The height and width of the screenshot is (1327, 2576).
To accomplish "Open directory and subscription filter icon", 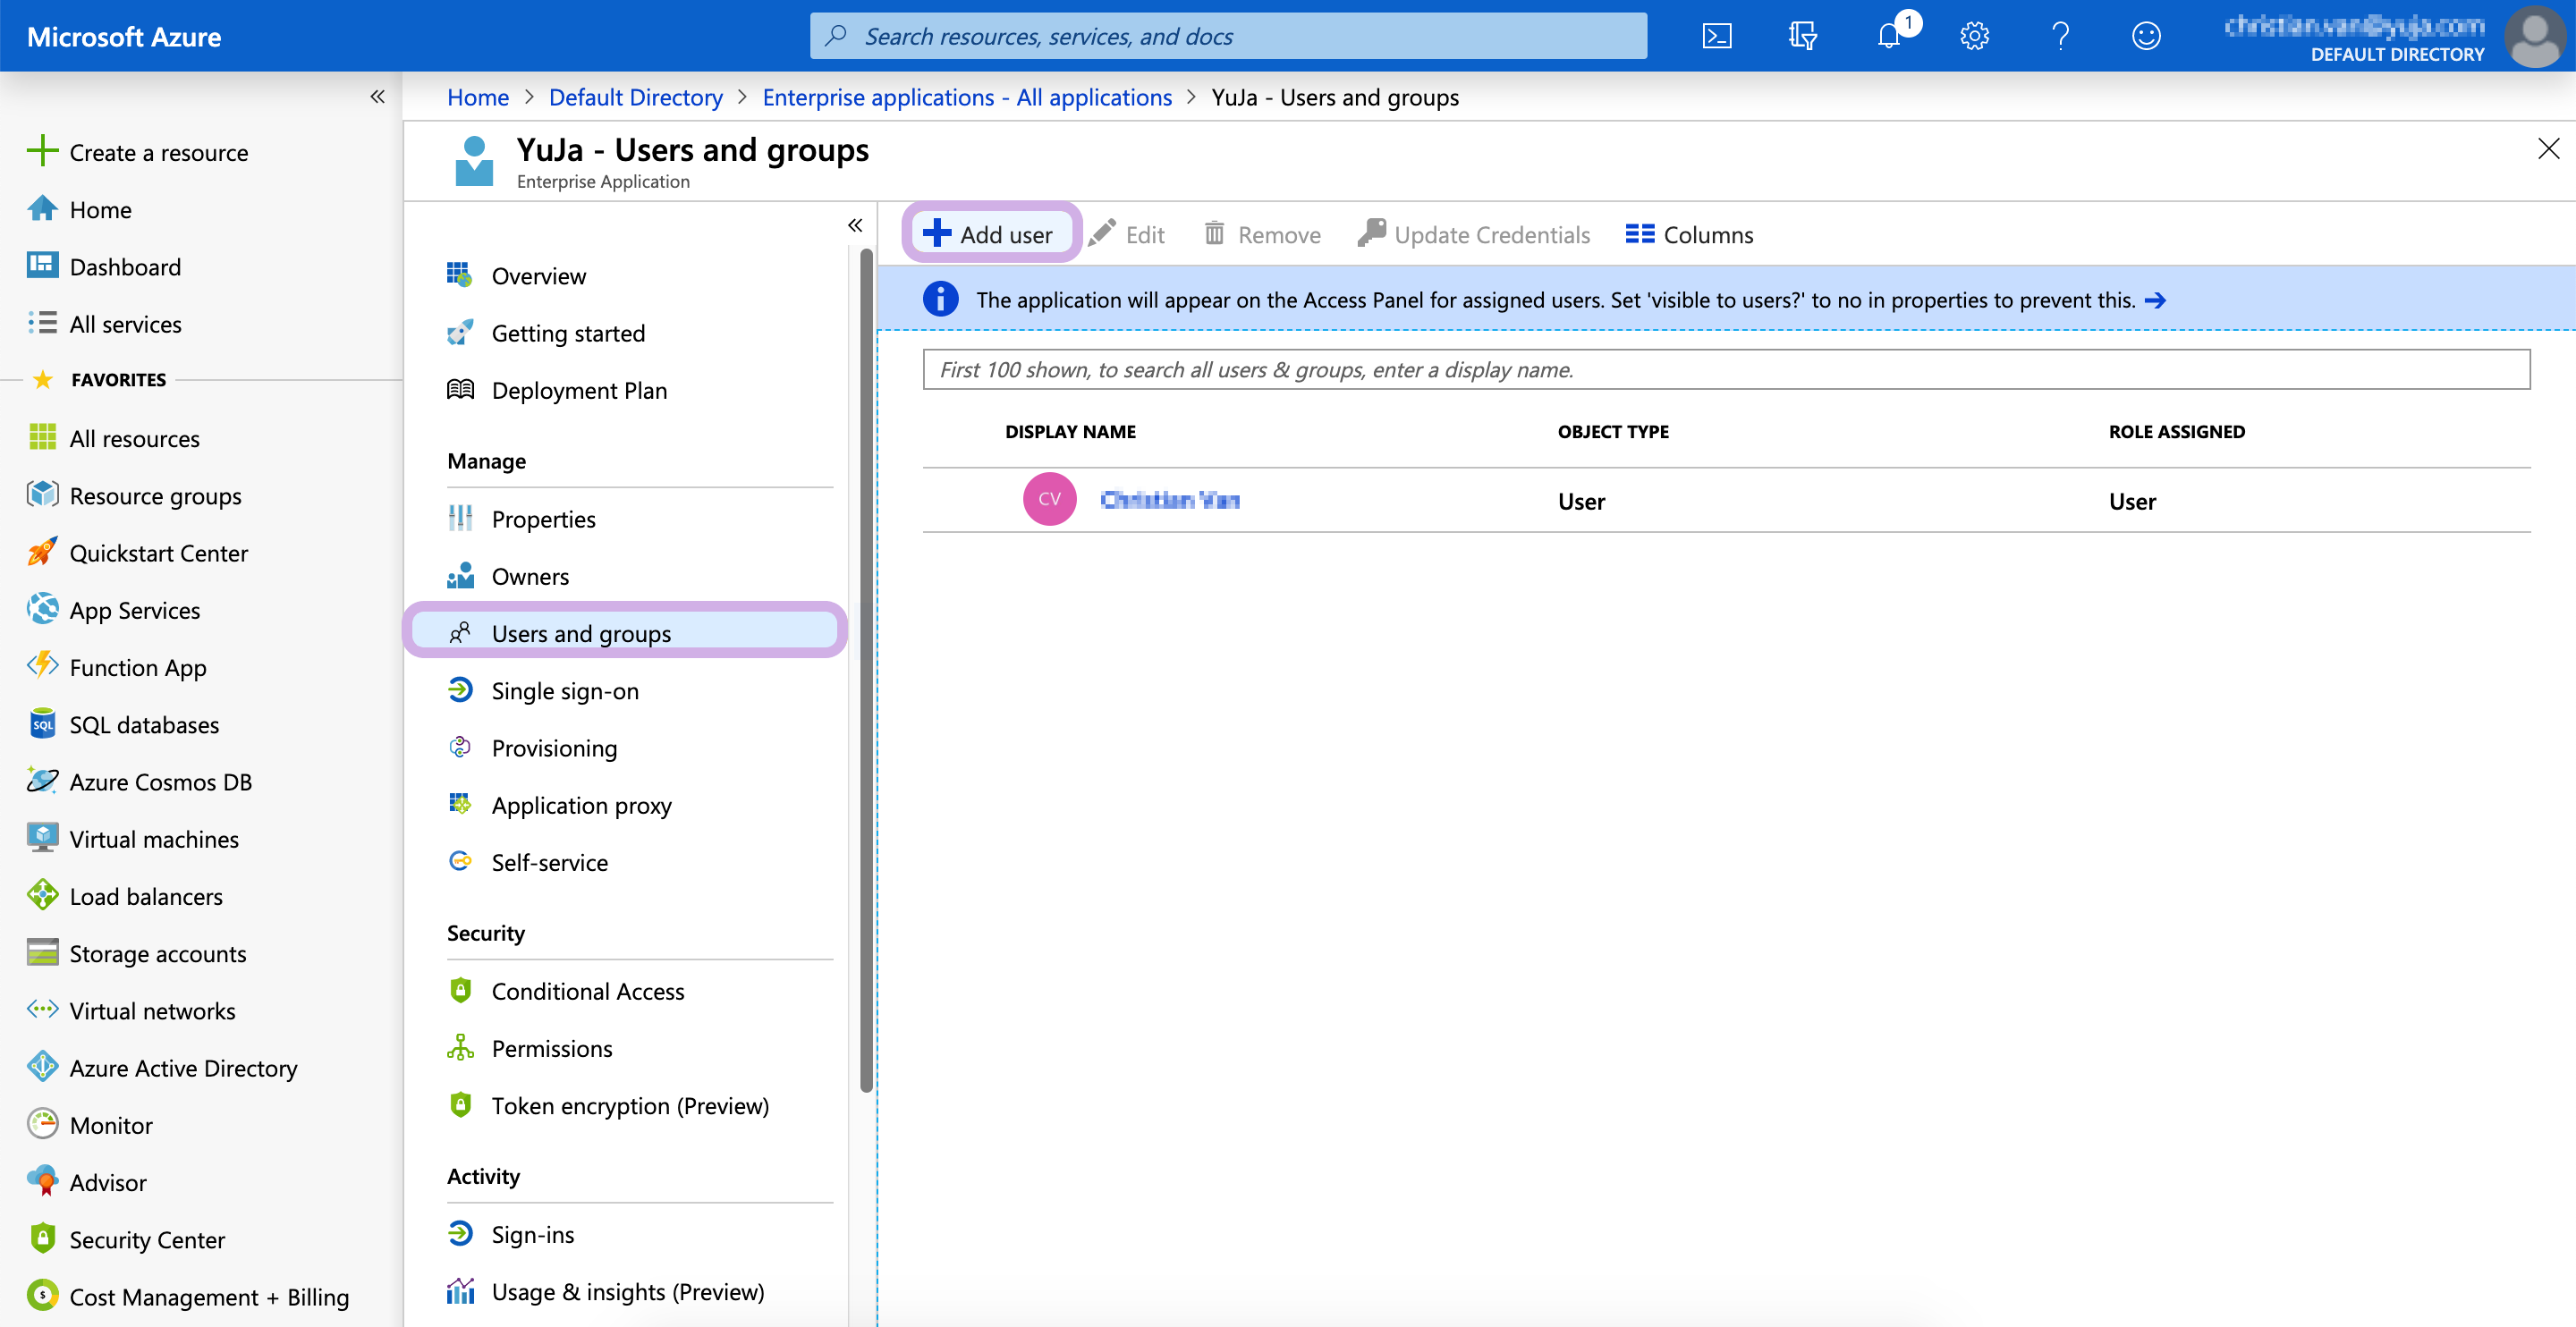I will click(x=1802, y=37).
